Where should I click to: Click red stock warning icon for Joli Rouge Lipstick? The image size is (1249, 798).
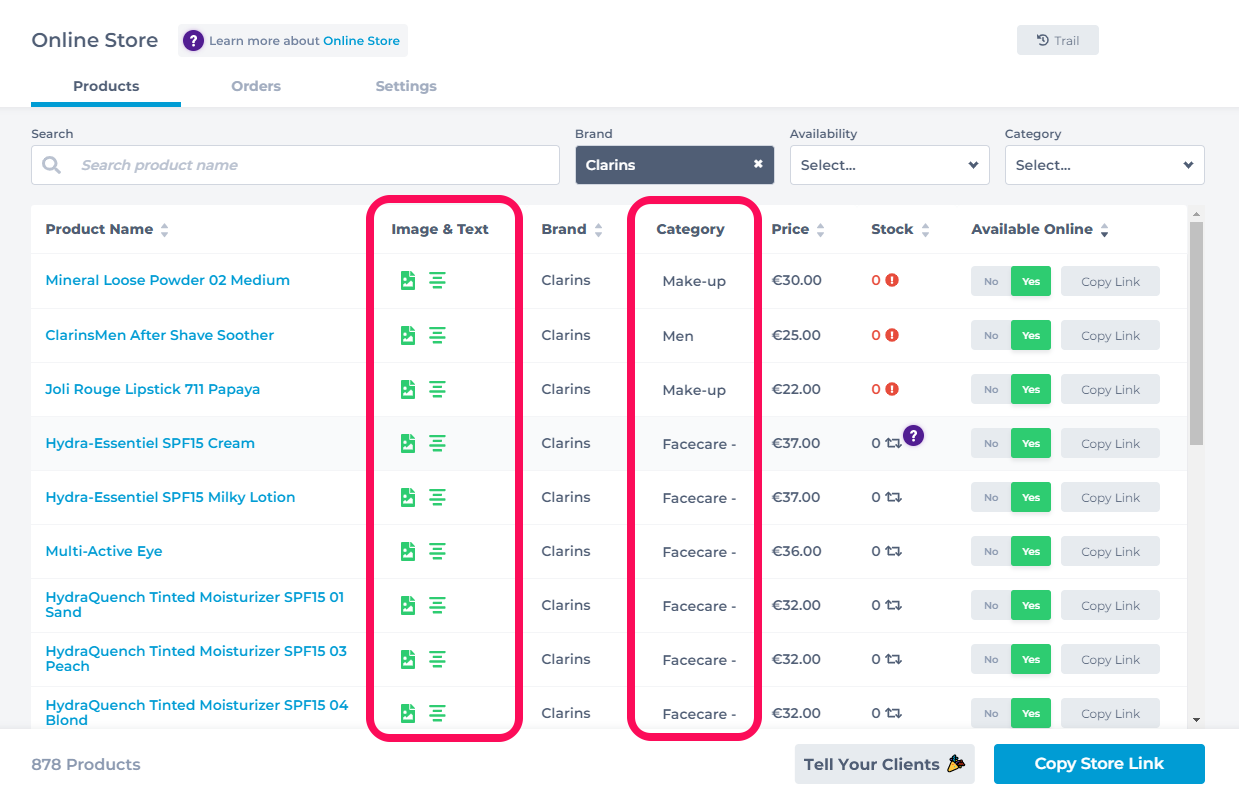892,389
